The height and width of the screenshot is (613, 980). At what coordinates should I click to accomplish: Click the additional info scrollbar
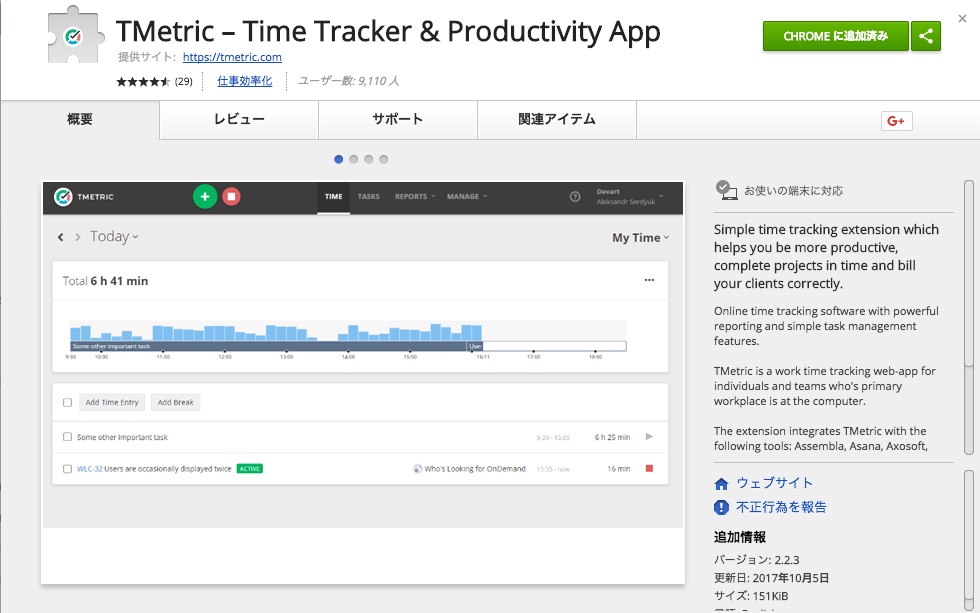(969, 540)
